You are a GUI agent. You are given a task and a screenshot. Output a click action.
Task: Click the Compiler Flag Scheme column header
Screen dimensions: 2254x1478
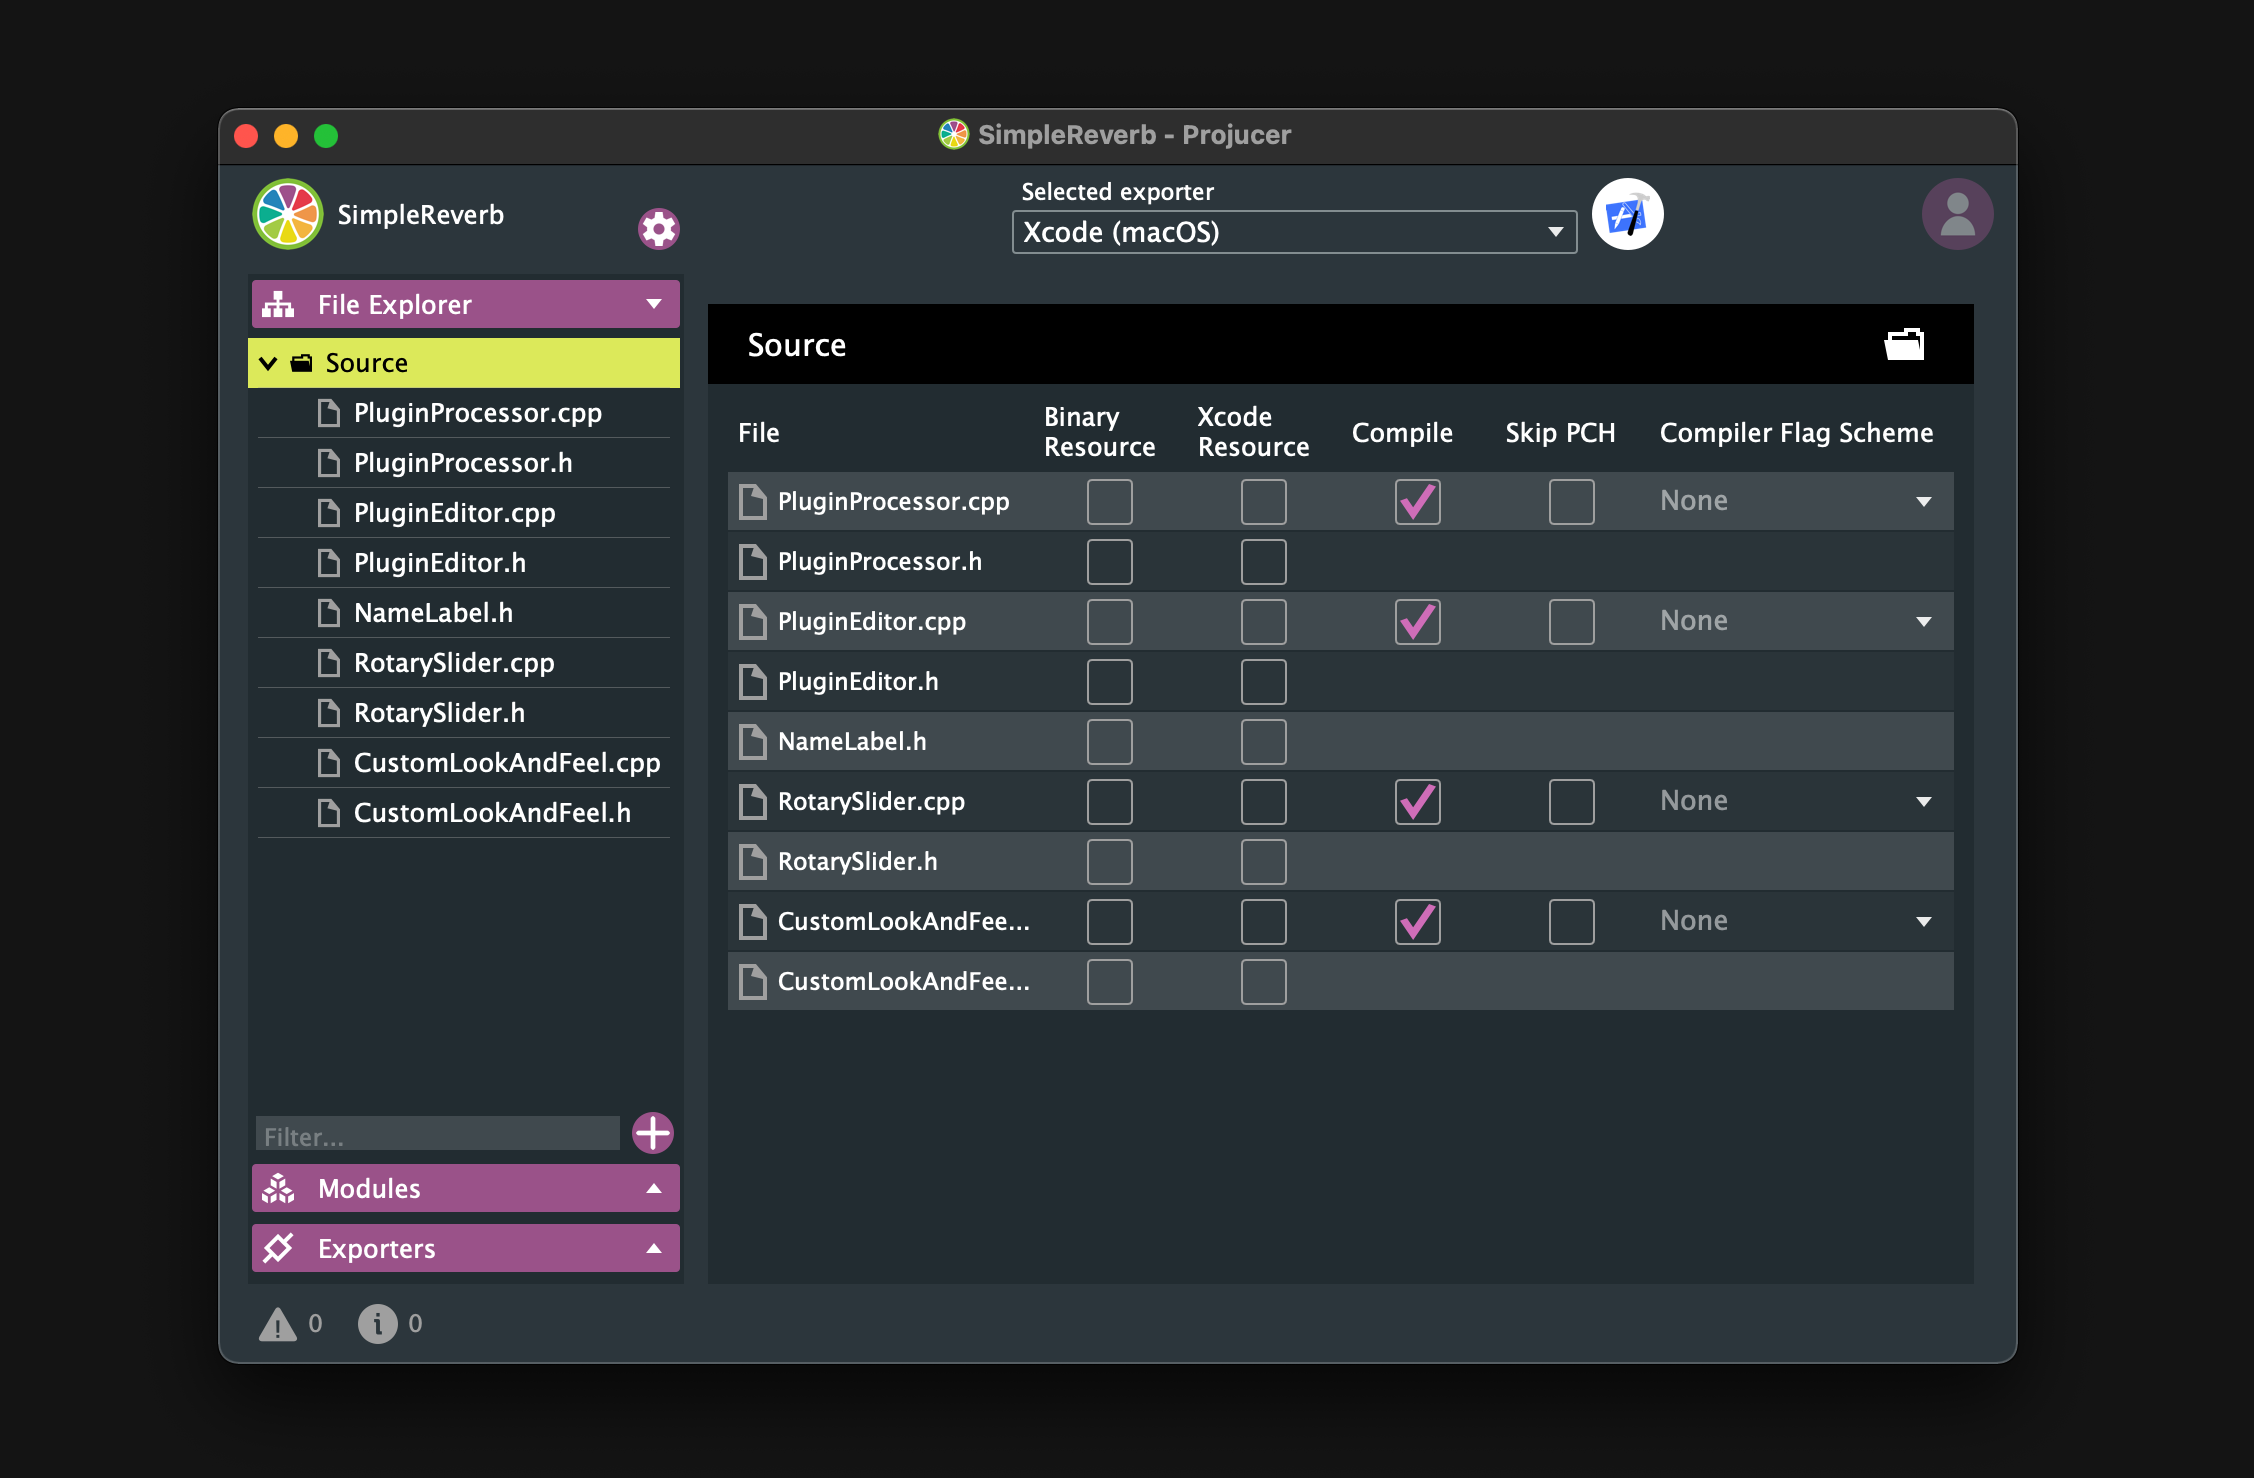(x=1796, y=433)
